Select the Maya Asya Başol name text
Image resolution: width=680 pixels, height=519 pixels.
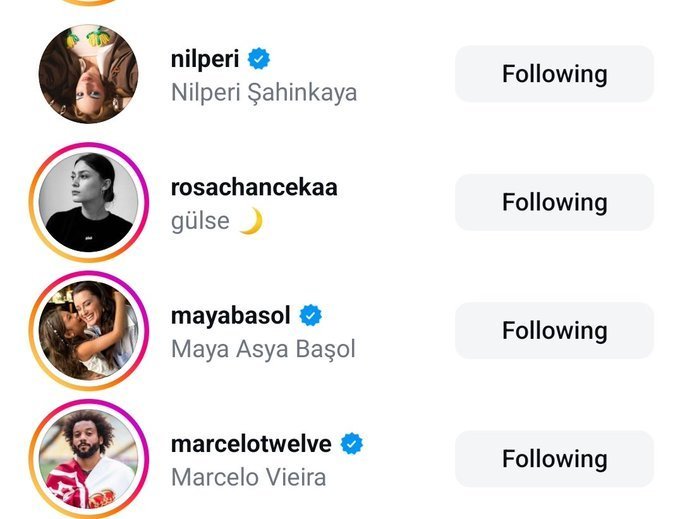pyautogui.click(x=263, y=349)
